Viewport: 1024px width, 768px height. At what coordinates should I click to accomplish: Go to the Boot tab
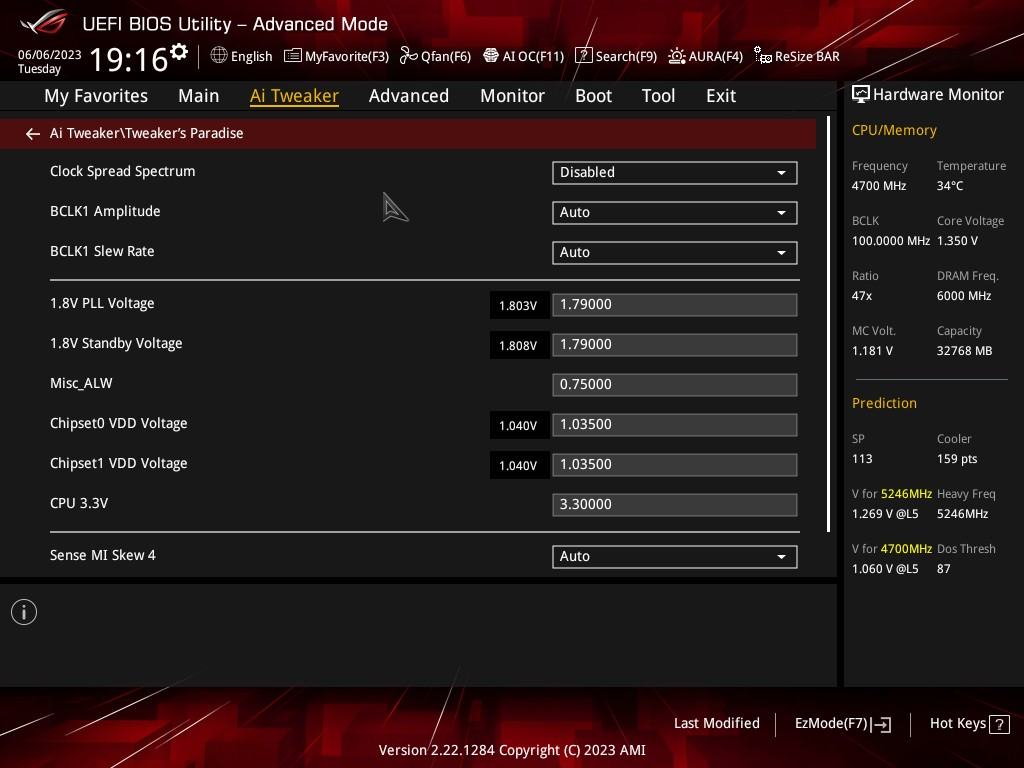tap(593, 96)
